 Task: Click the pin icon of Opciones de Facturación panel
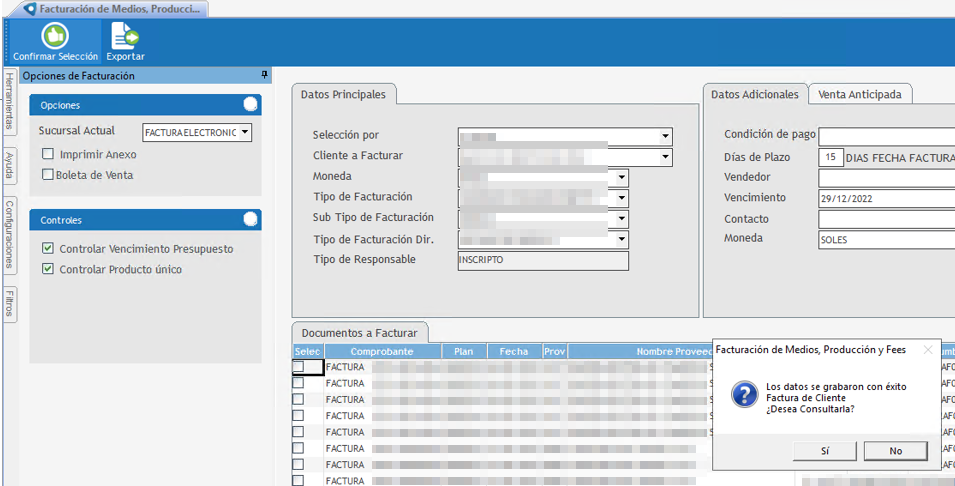pyautogui.click(x=264, y=75)
